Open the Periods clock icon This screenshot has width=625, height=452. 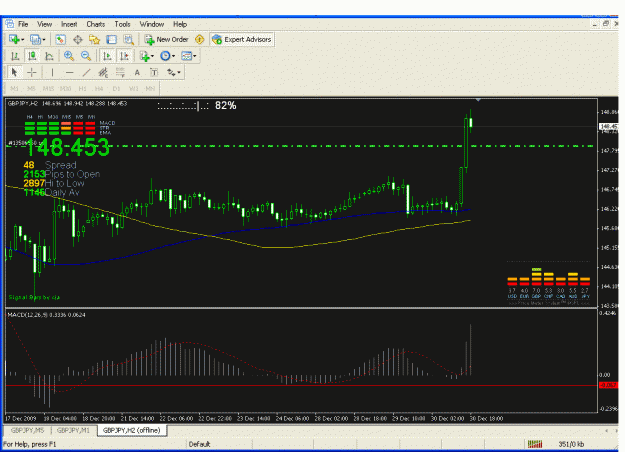[165, 56]
